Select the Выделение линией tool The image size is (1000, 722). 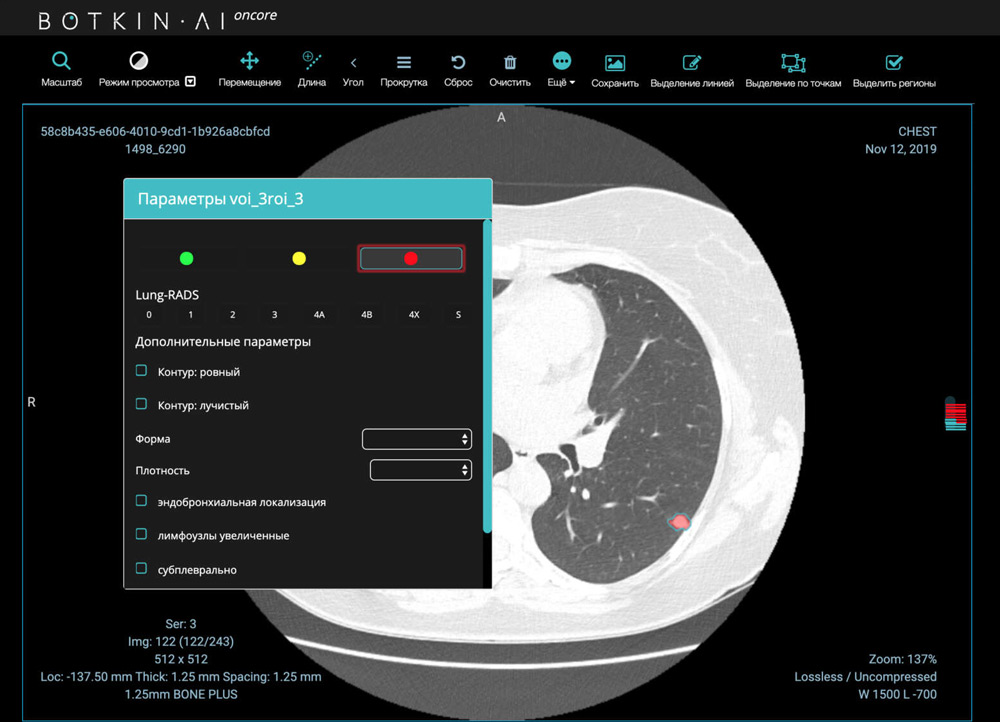click(x=692, y=62)
